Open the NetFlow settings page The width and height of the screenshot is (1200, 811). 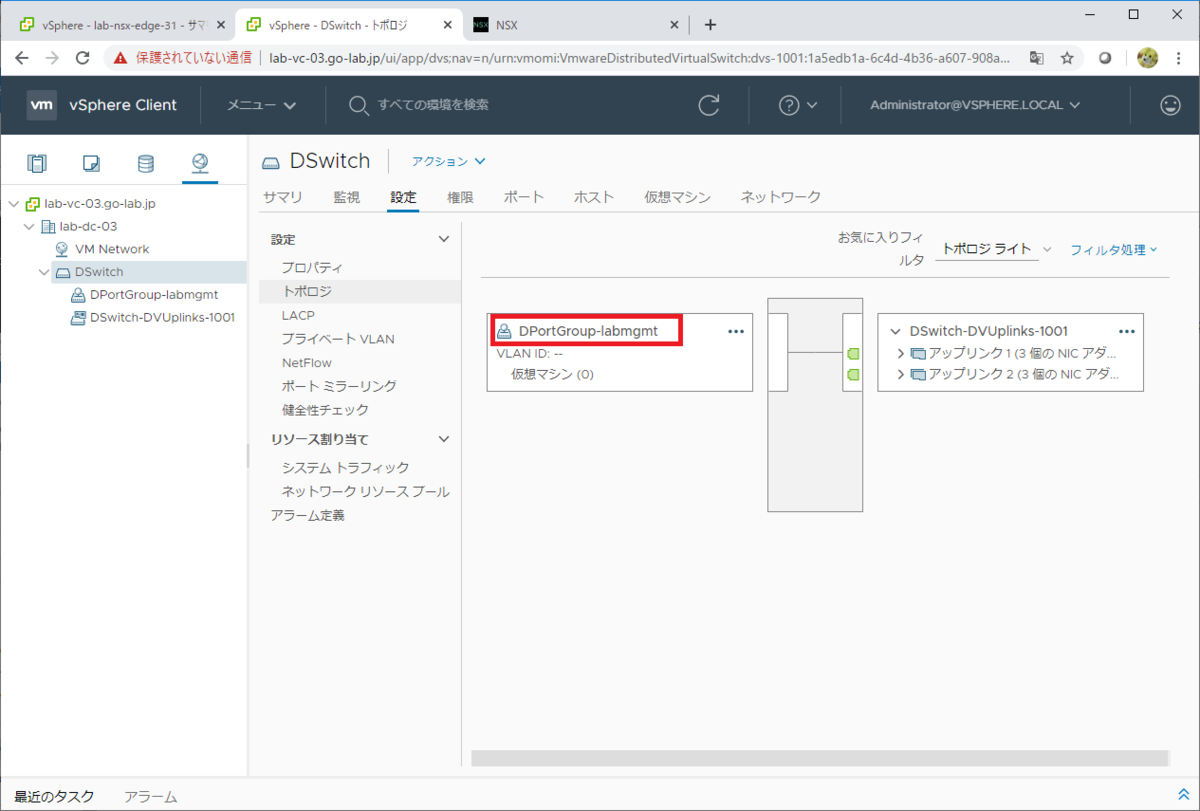(x=307, y=363)
